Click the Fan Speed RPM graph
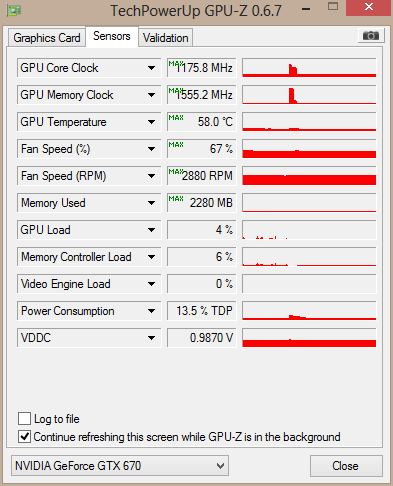The height and width of the screenshot is (486, 393). (309, 176)
